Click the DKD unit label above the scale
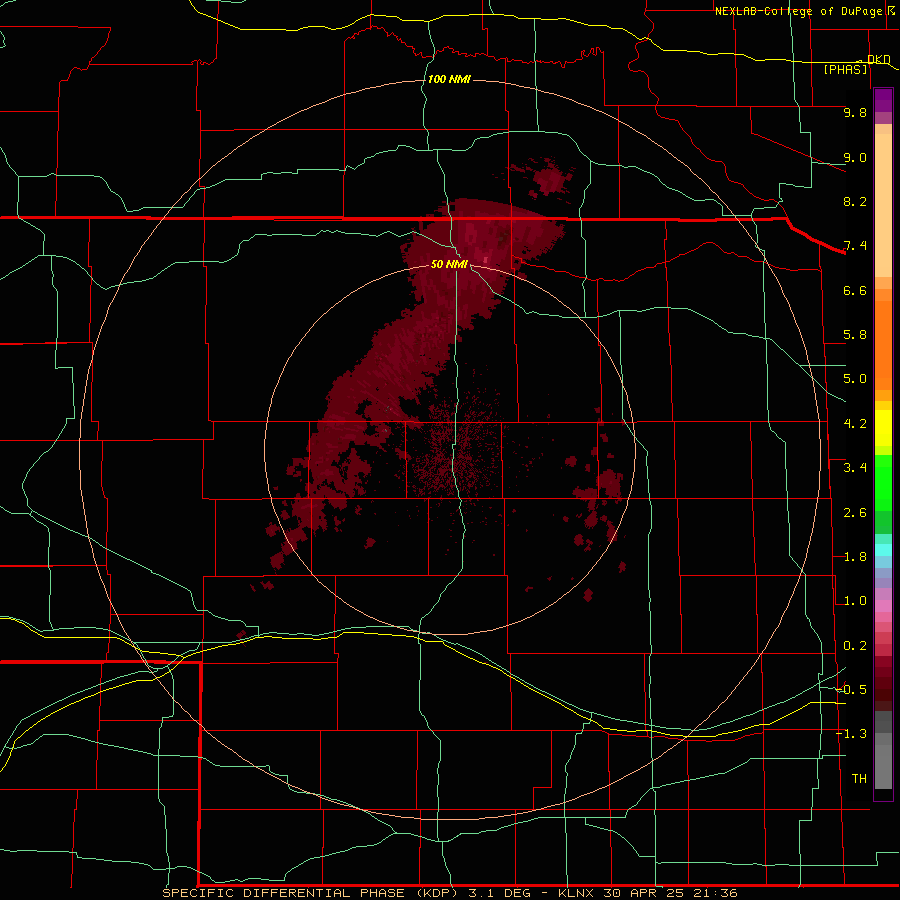Viewport: 900px width, 900px height. pos(879,59)
